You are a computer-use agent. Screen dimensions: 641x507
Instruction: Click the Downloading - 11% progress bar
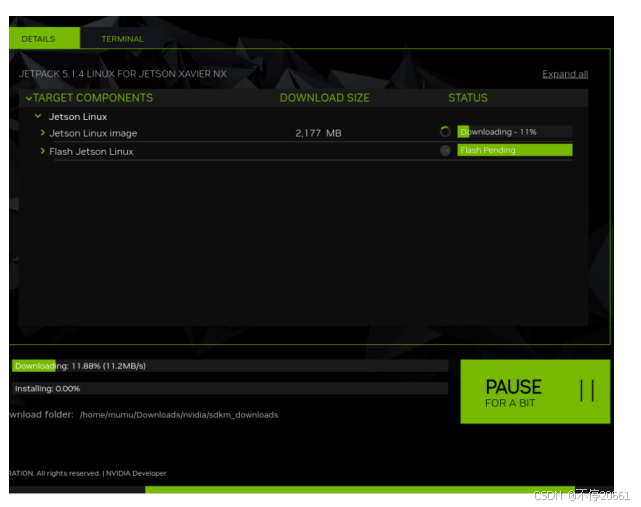coord(515,132)
